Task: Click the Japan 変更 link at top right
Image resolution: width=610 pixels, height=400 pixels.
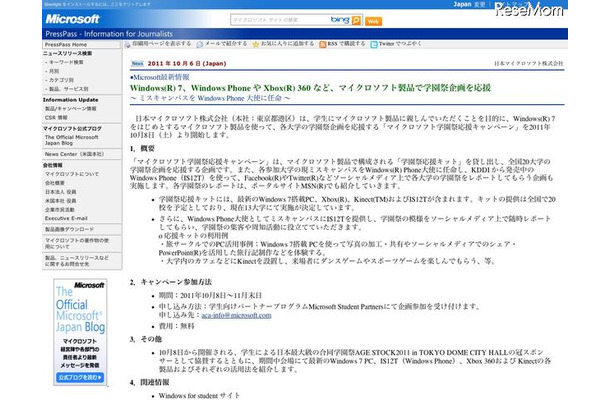Action: tap(469, 4)
